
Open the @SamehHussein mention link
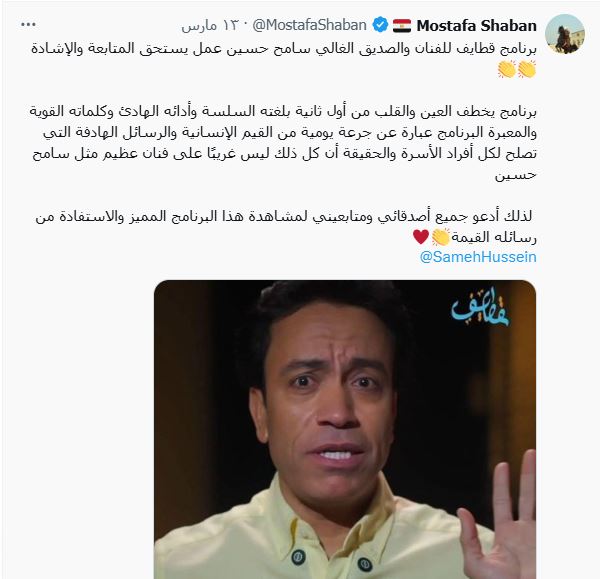point(478,257)
